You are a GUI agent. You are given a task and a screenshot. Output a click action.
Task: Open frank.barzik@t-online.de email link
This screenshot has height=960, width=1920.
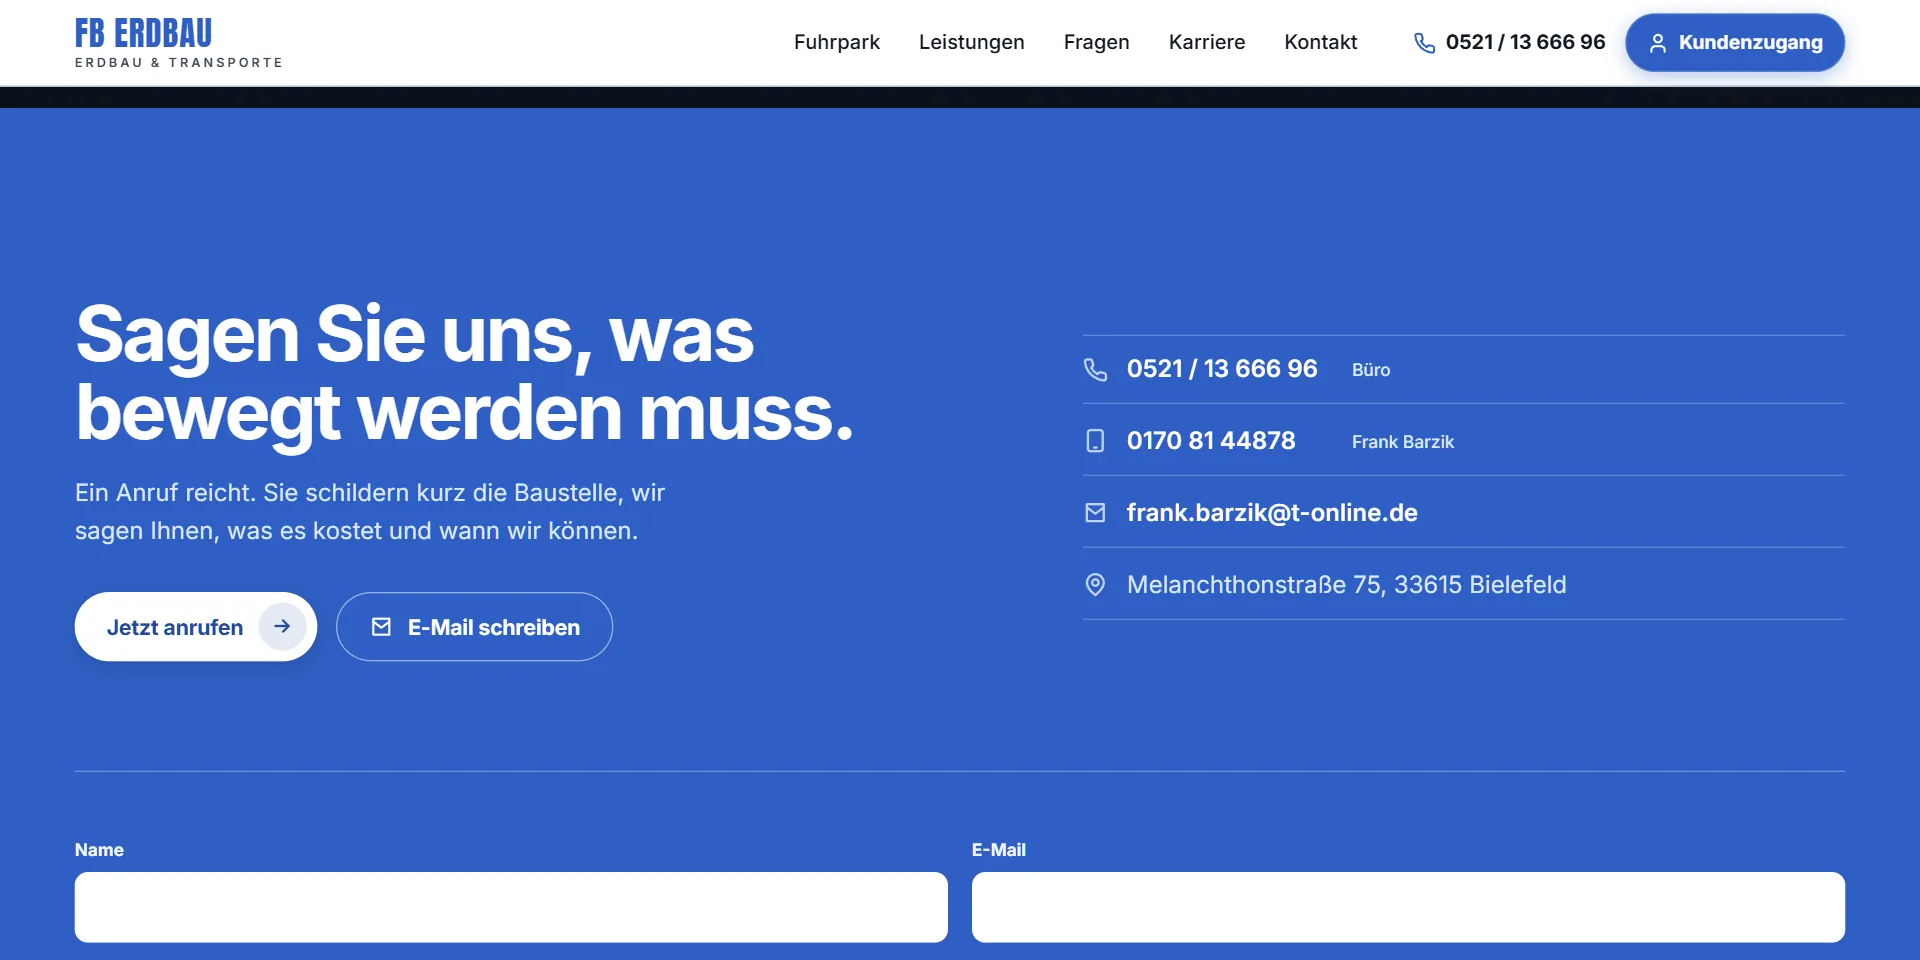(1272, 513)
